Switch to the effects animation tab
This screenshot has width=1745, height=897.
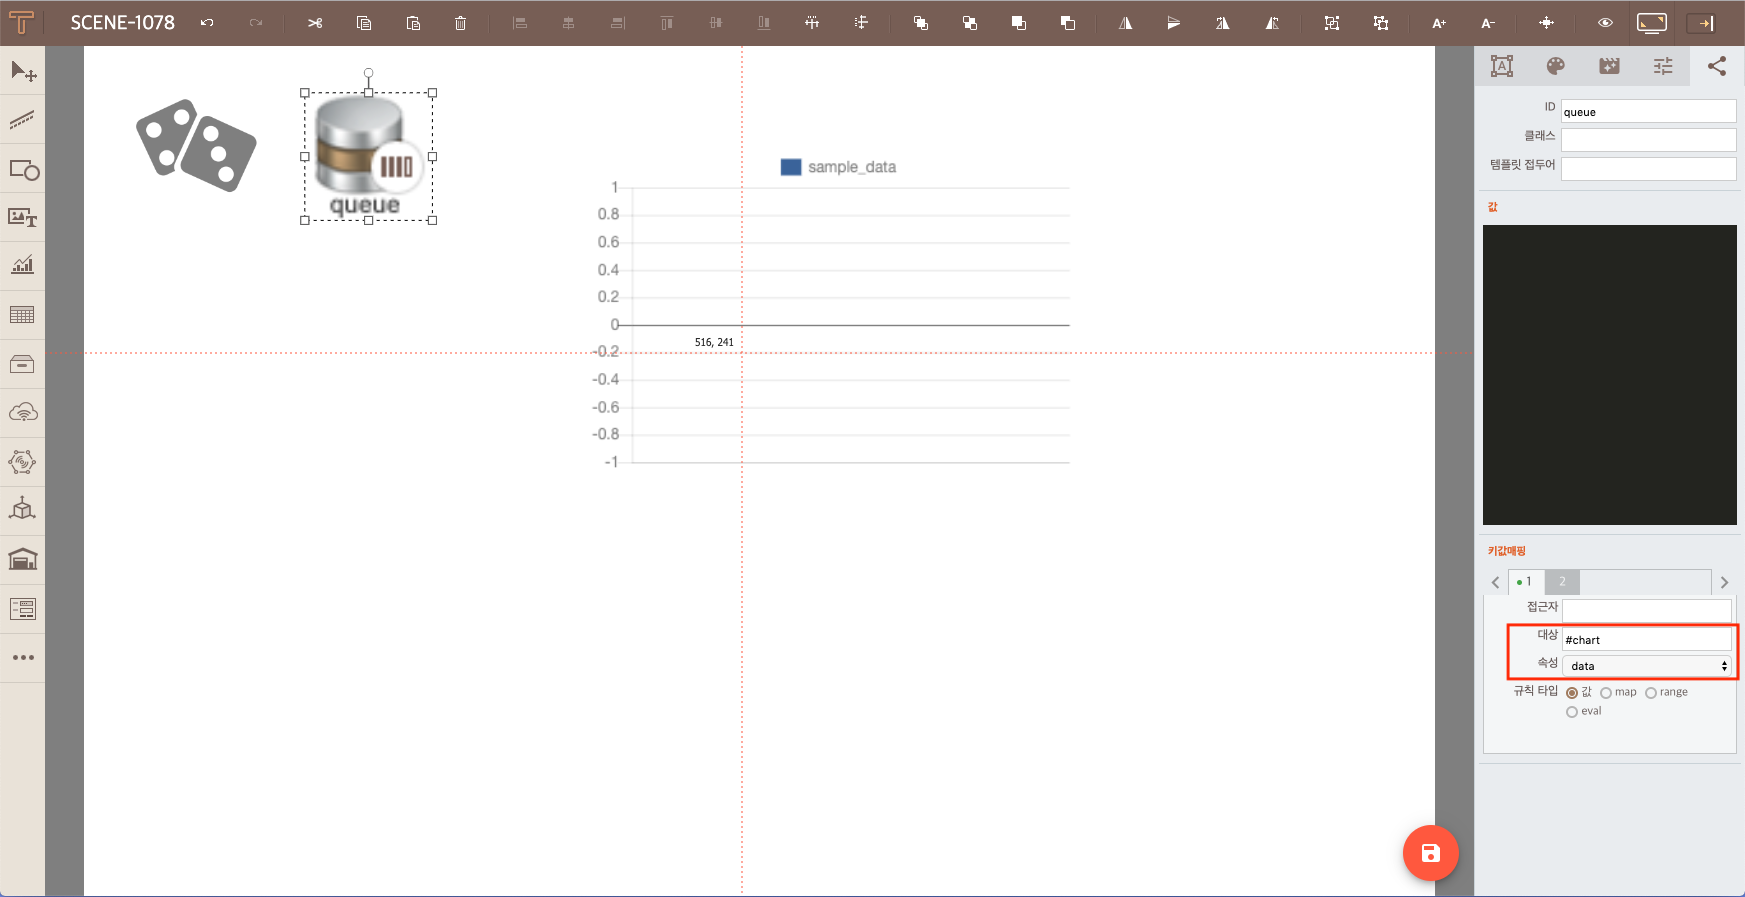1609,66
